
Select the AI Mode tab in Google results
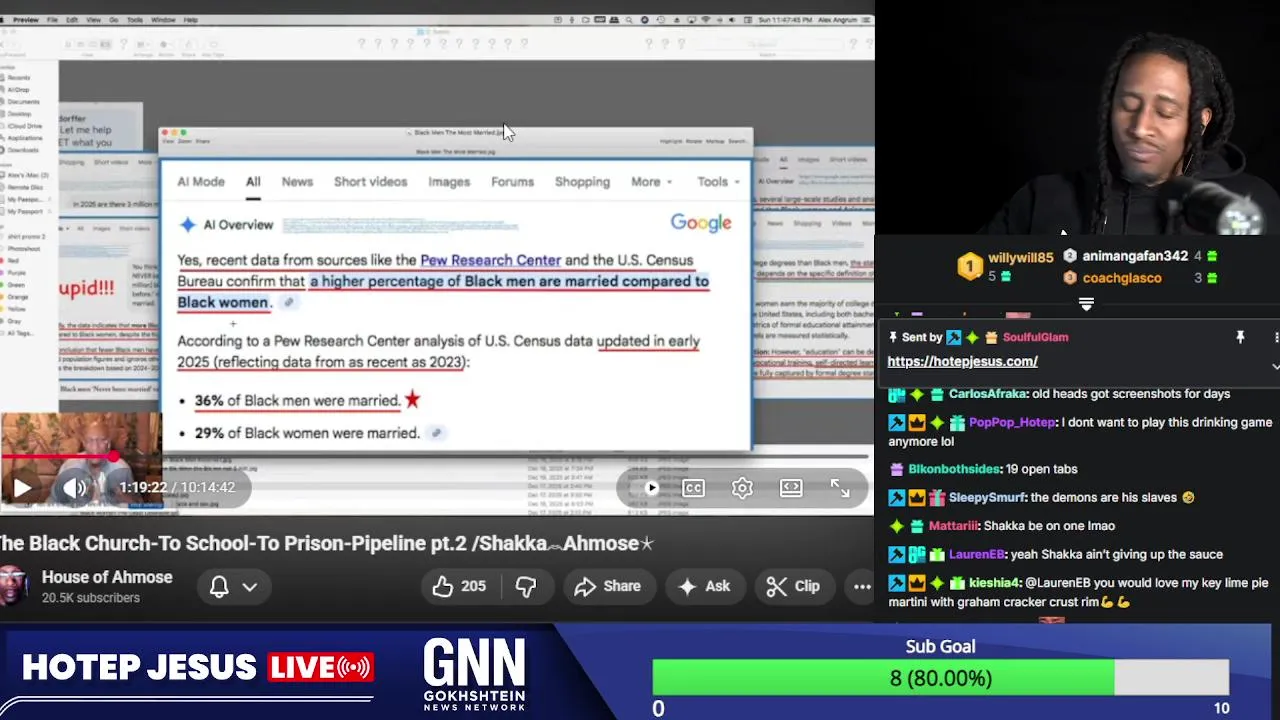(201, 182)
